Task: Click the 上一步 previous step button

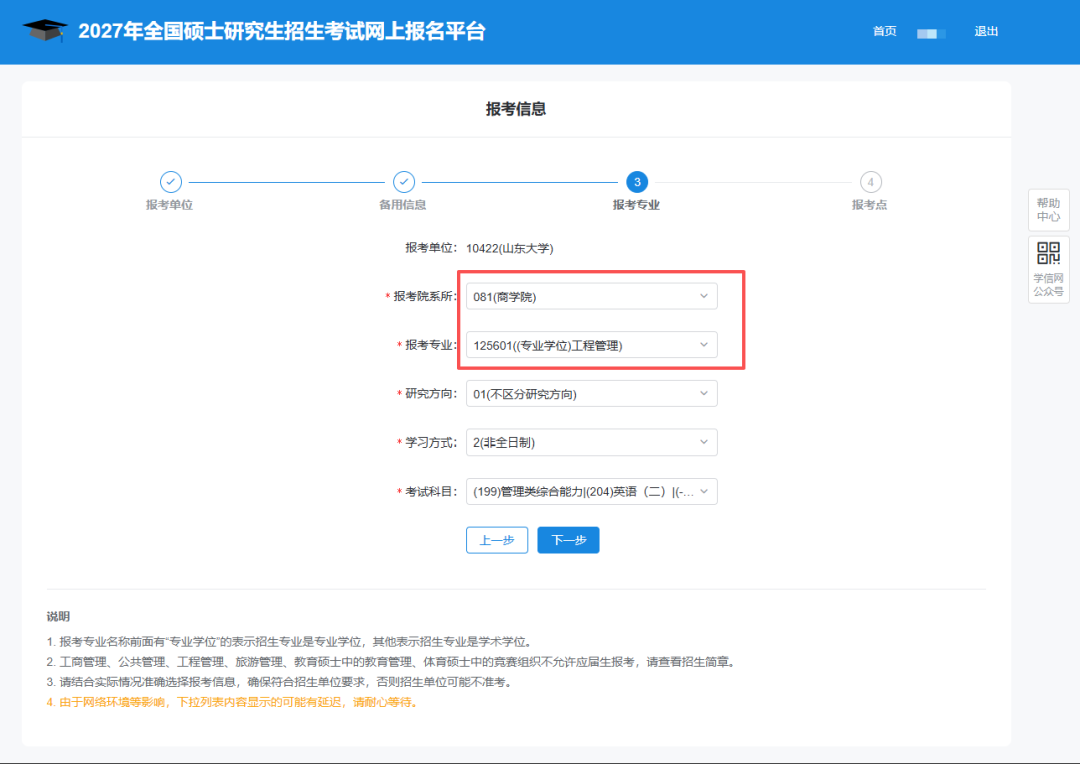Action: point(497,540)
